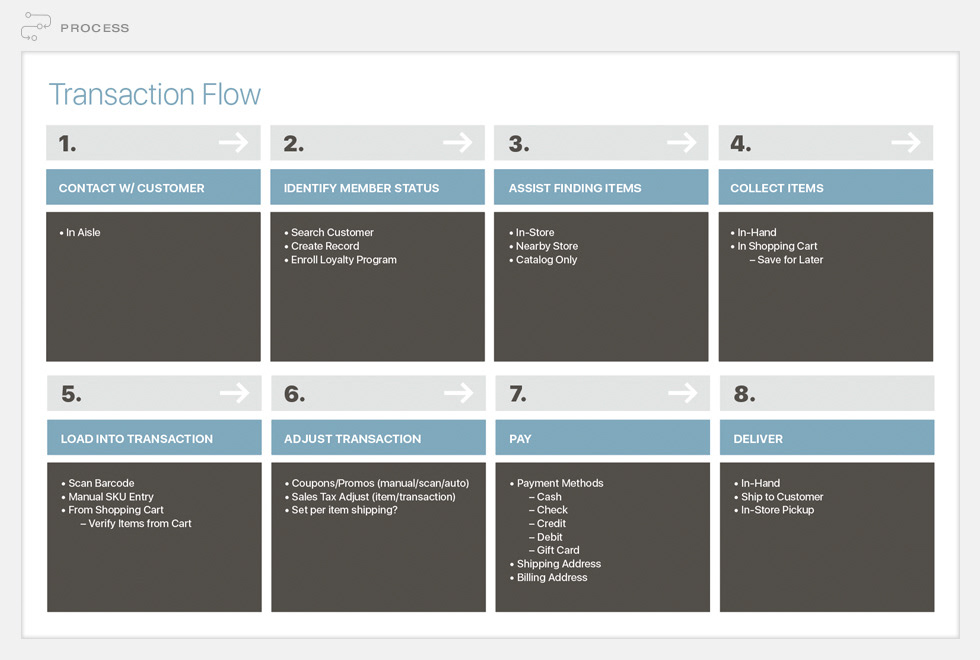Click the arrow icon in step 7 header
980x660 pixels.
tap(682, 393)
